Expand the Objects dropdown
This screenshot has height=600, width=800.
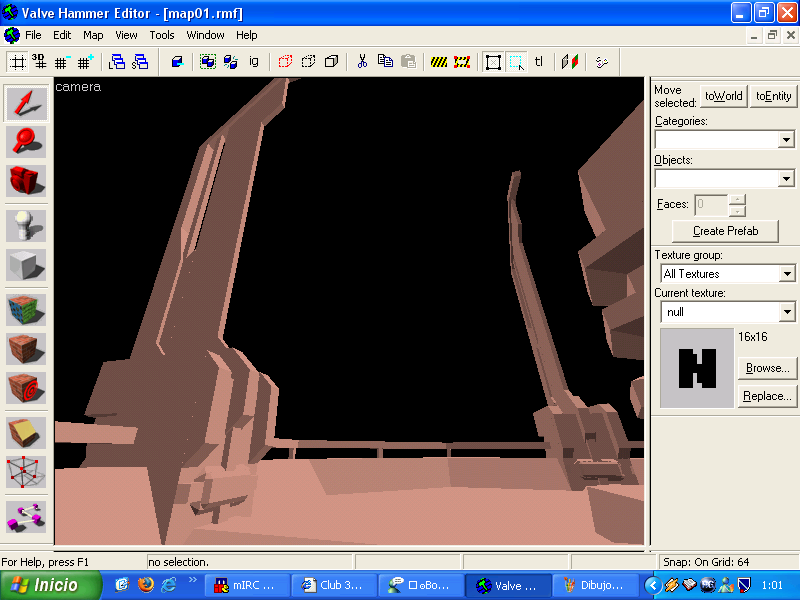(x=786, y=179)
